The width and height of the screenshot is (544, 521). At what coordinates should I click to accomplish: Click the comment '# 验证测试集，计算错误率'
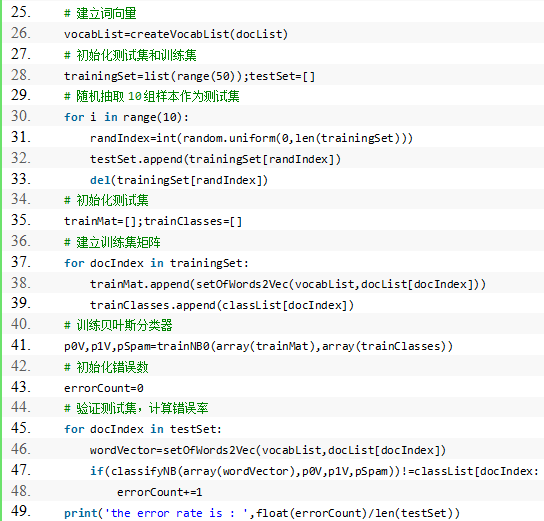coord(136,408)
